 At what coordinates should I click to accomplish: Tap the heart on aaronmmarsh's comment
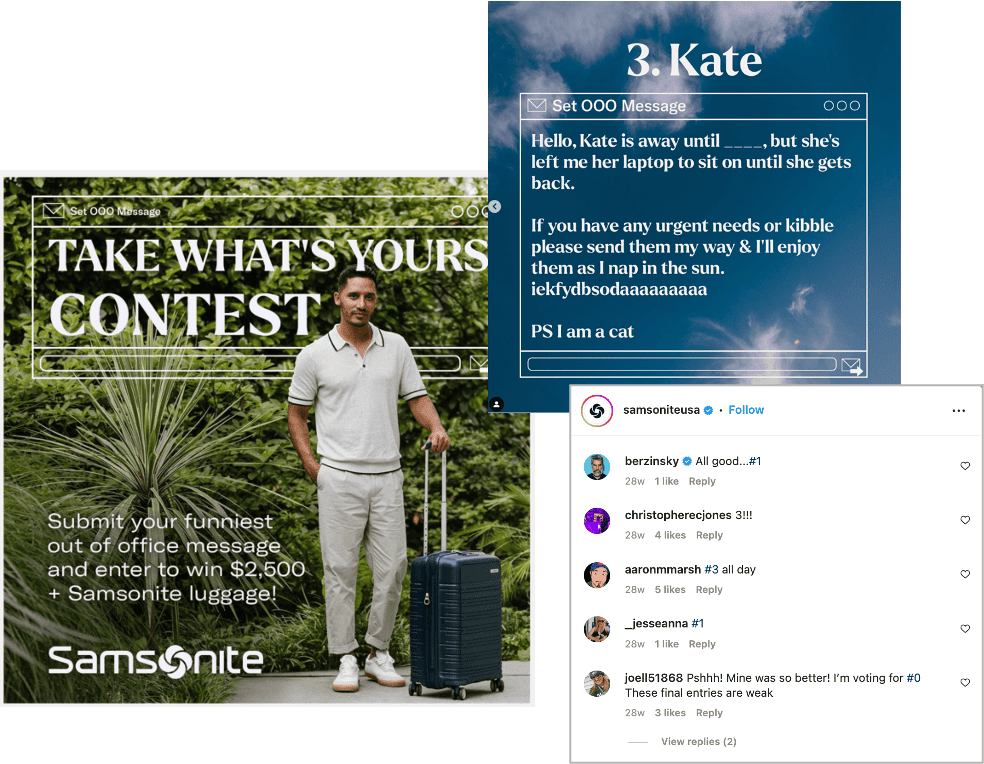pyautogui.click(x=965, y=574)
